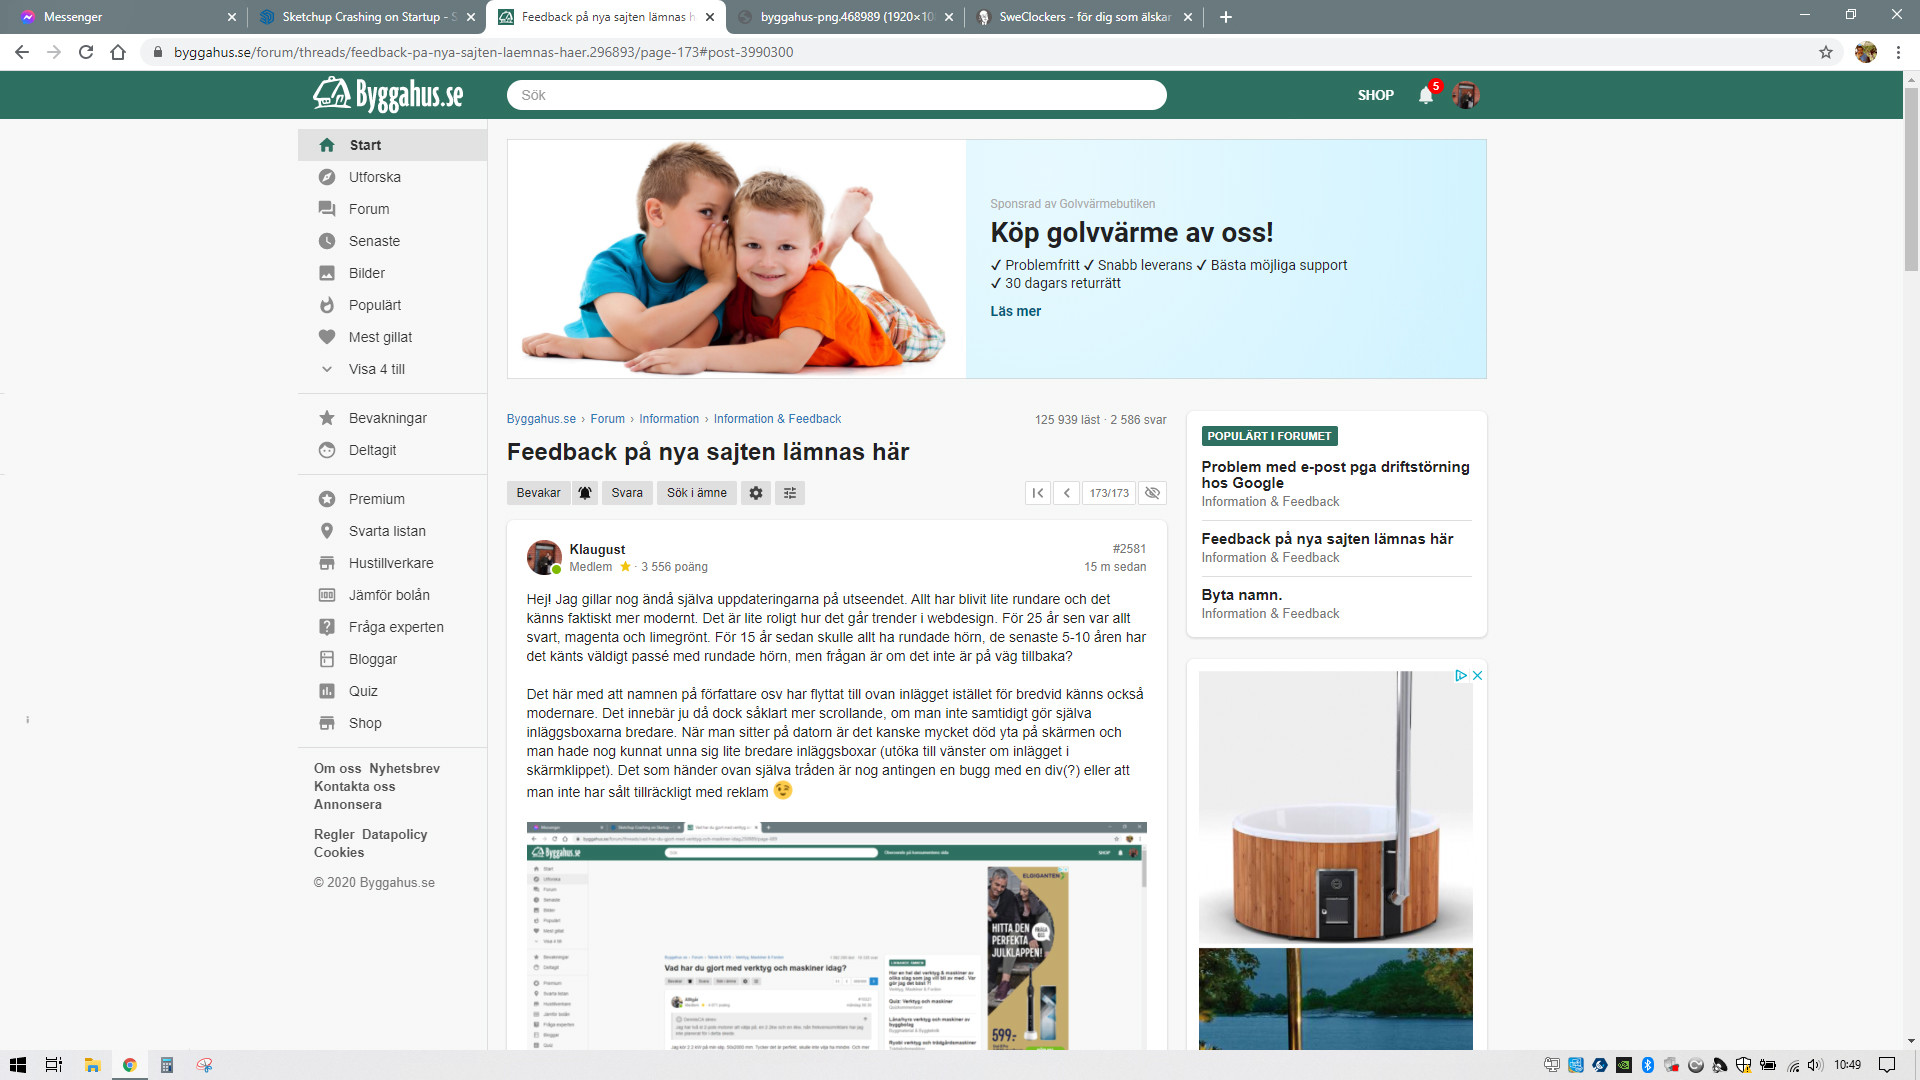Click the notification bell in header
Viewport: 1920px width, 1080px height.
click(x=1426, y=95)
